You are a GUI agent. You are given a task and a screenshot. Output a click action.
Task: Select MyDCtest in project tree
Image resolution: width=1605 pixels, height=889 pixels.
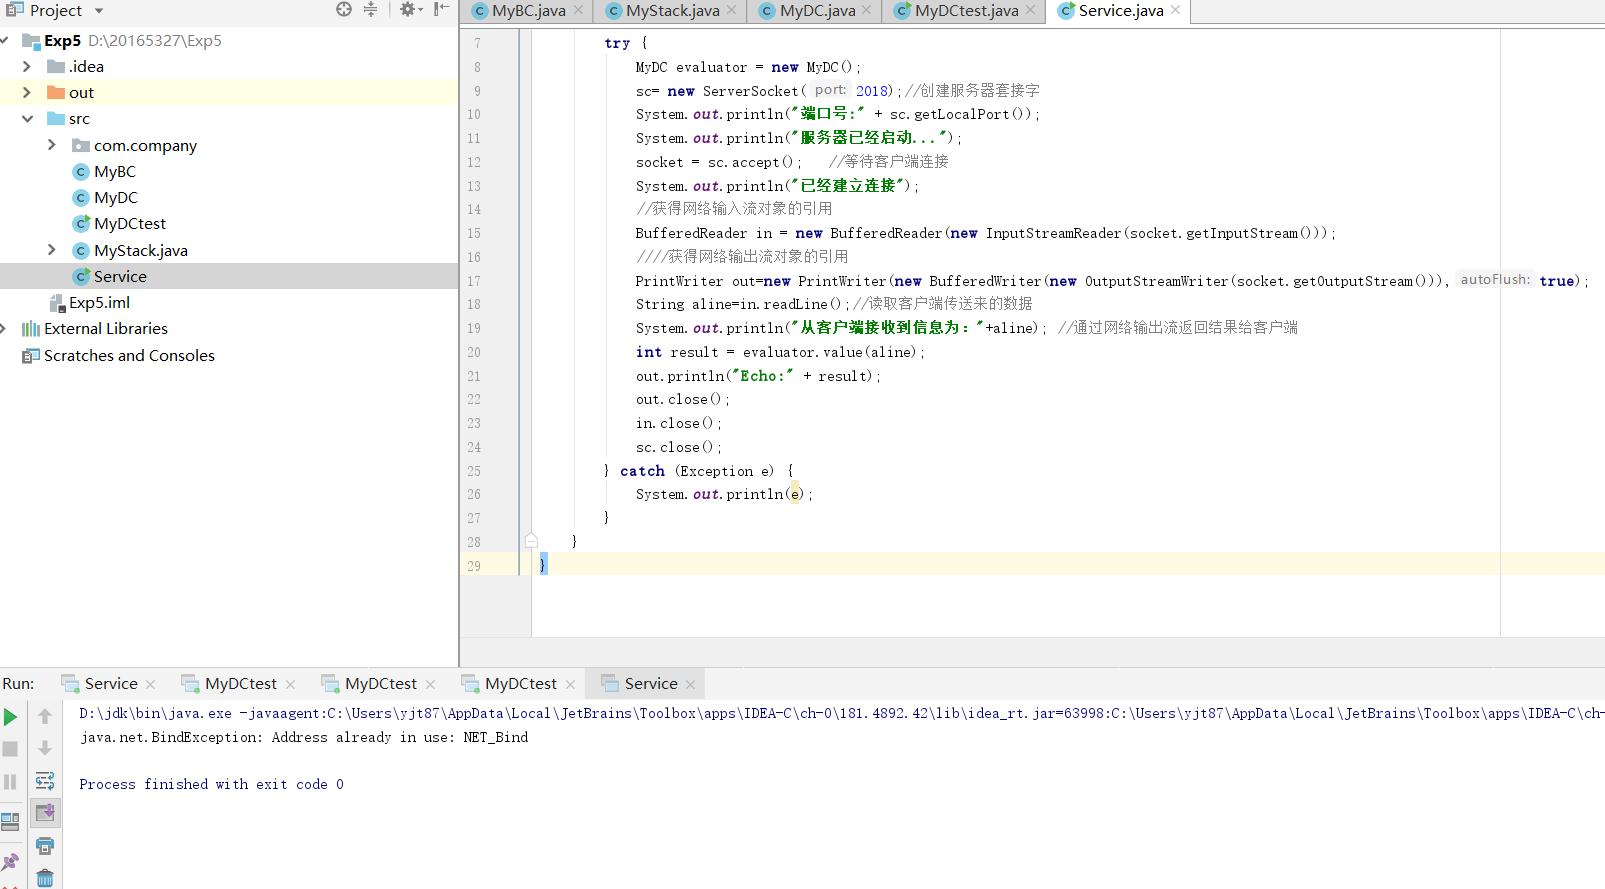pos(119,224)
